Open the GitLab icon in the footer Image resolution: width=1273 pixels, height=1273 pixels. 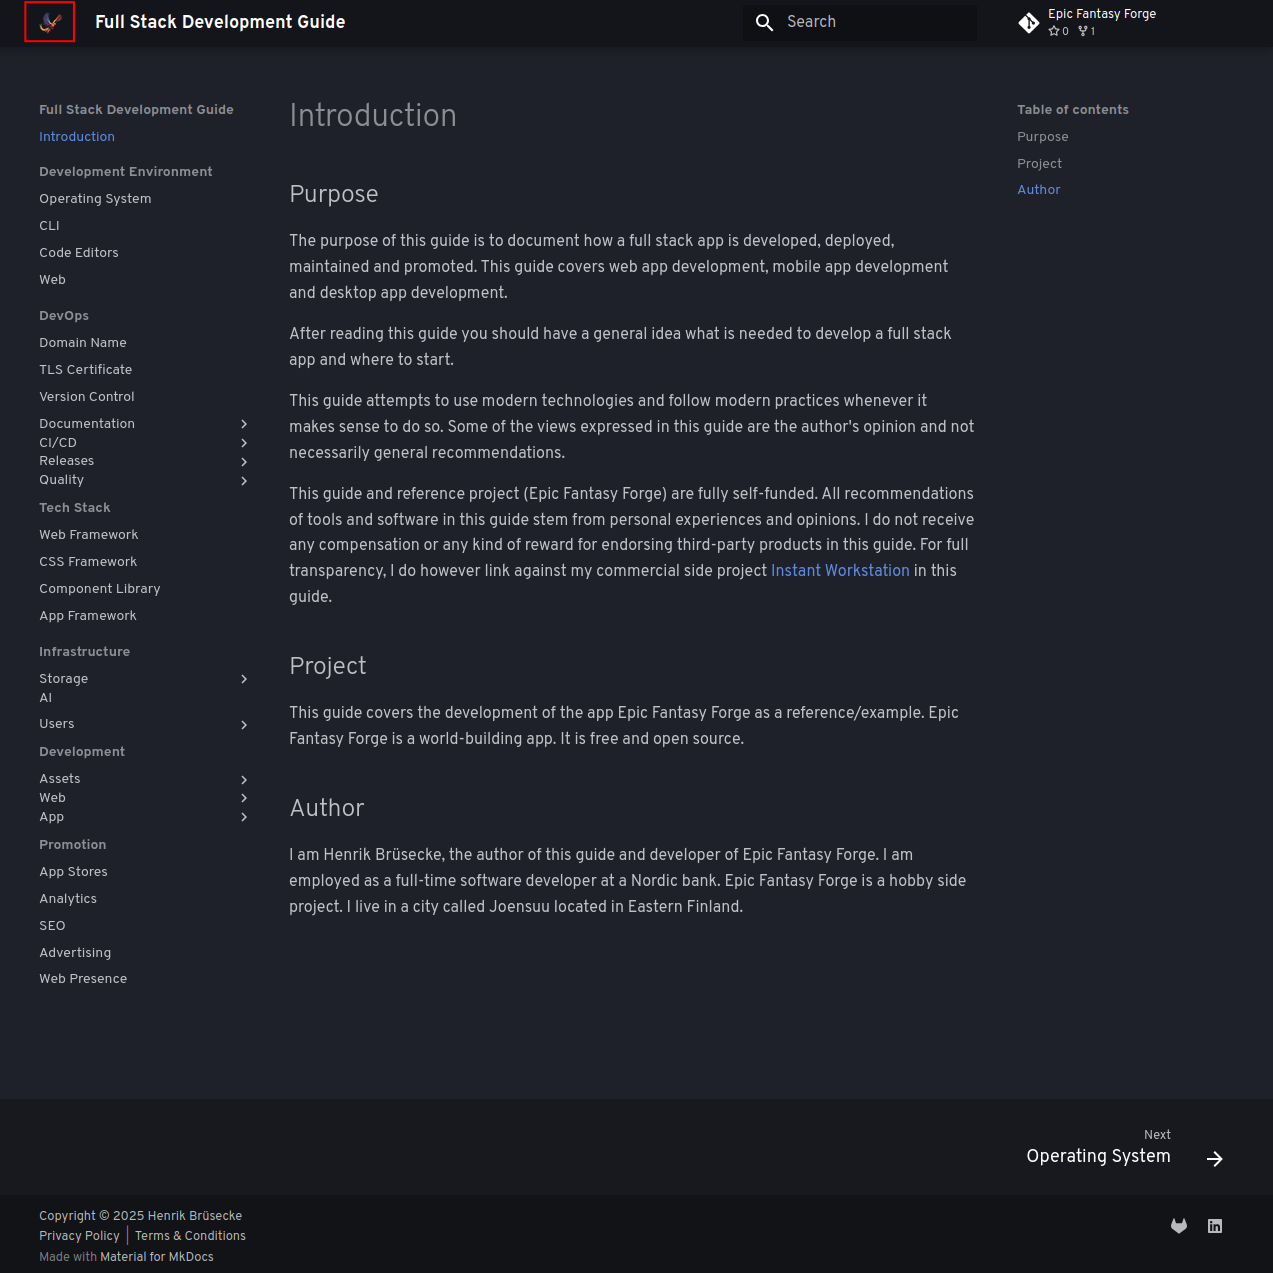pyautogui.click(x=1179, y=1226)
